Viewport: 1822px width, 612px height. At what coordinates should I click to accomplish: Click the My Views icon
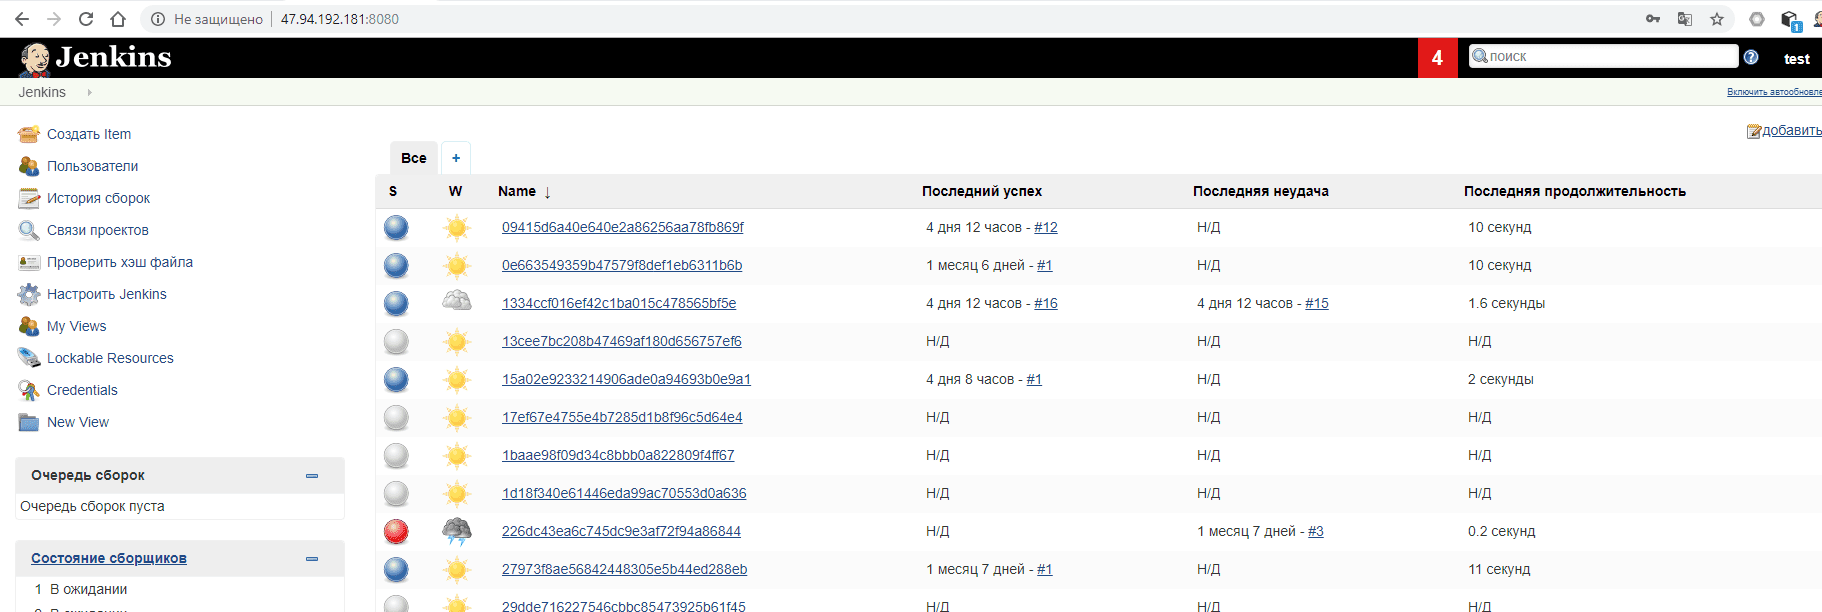click(29, 326)
